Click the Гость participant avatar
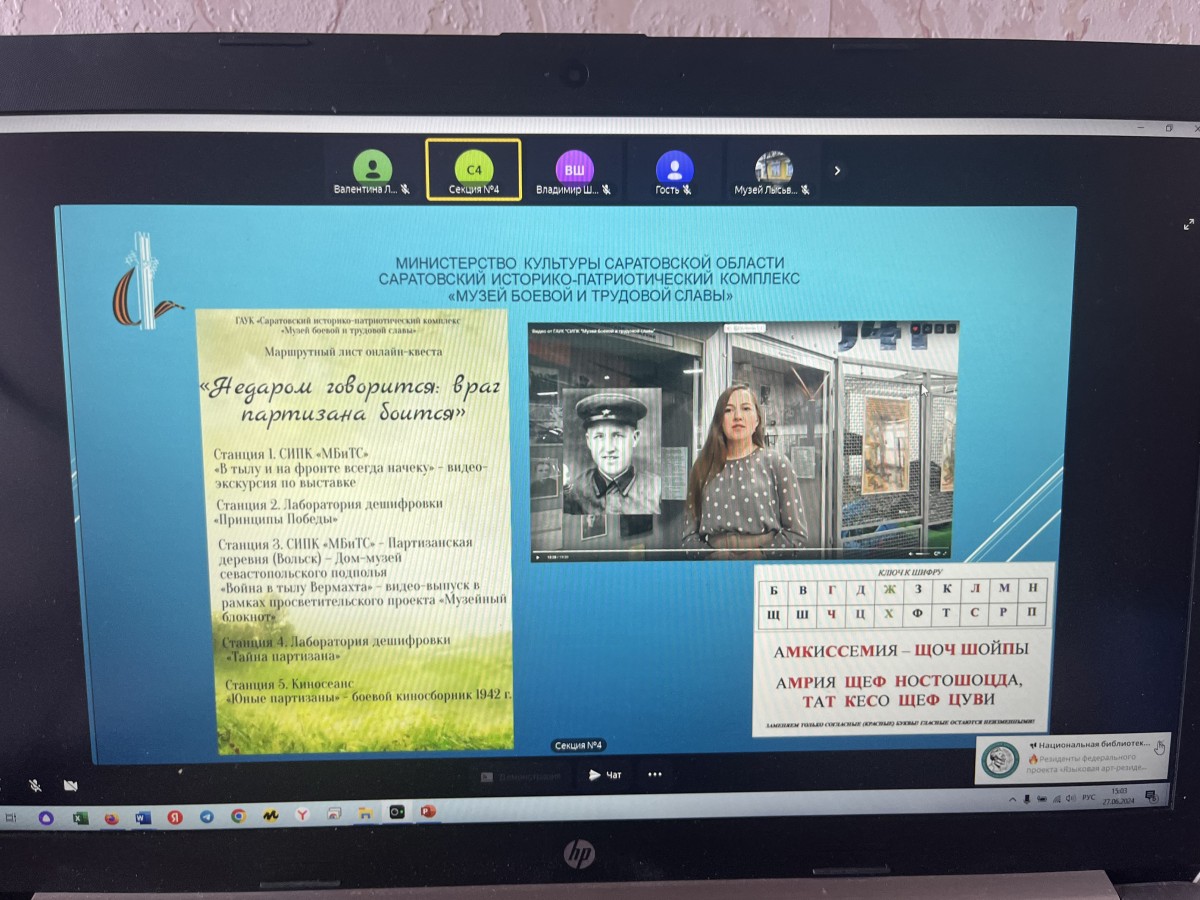Viewport: 1200px width, 900px height. (674, 167)
